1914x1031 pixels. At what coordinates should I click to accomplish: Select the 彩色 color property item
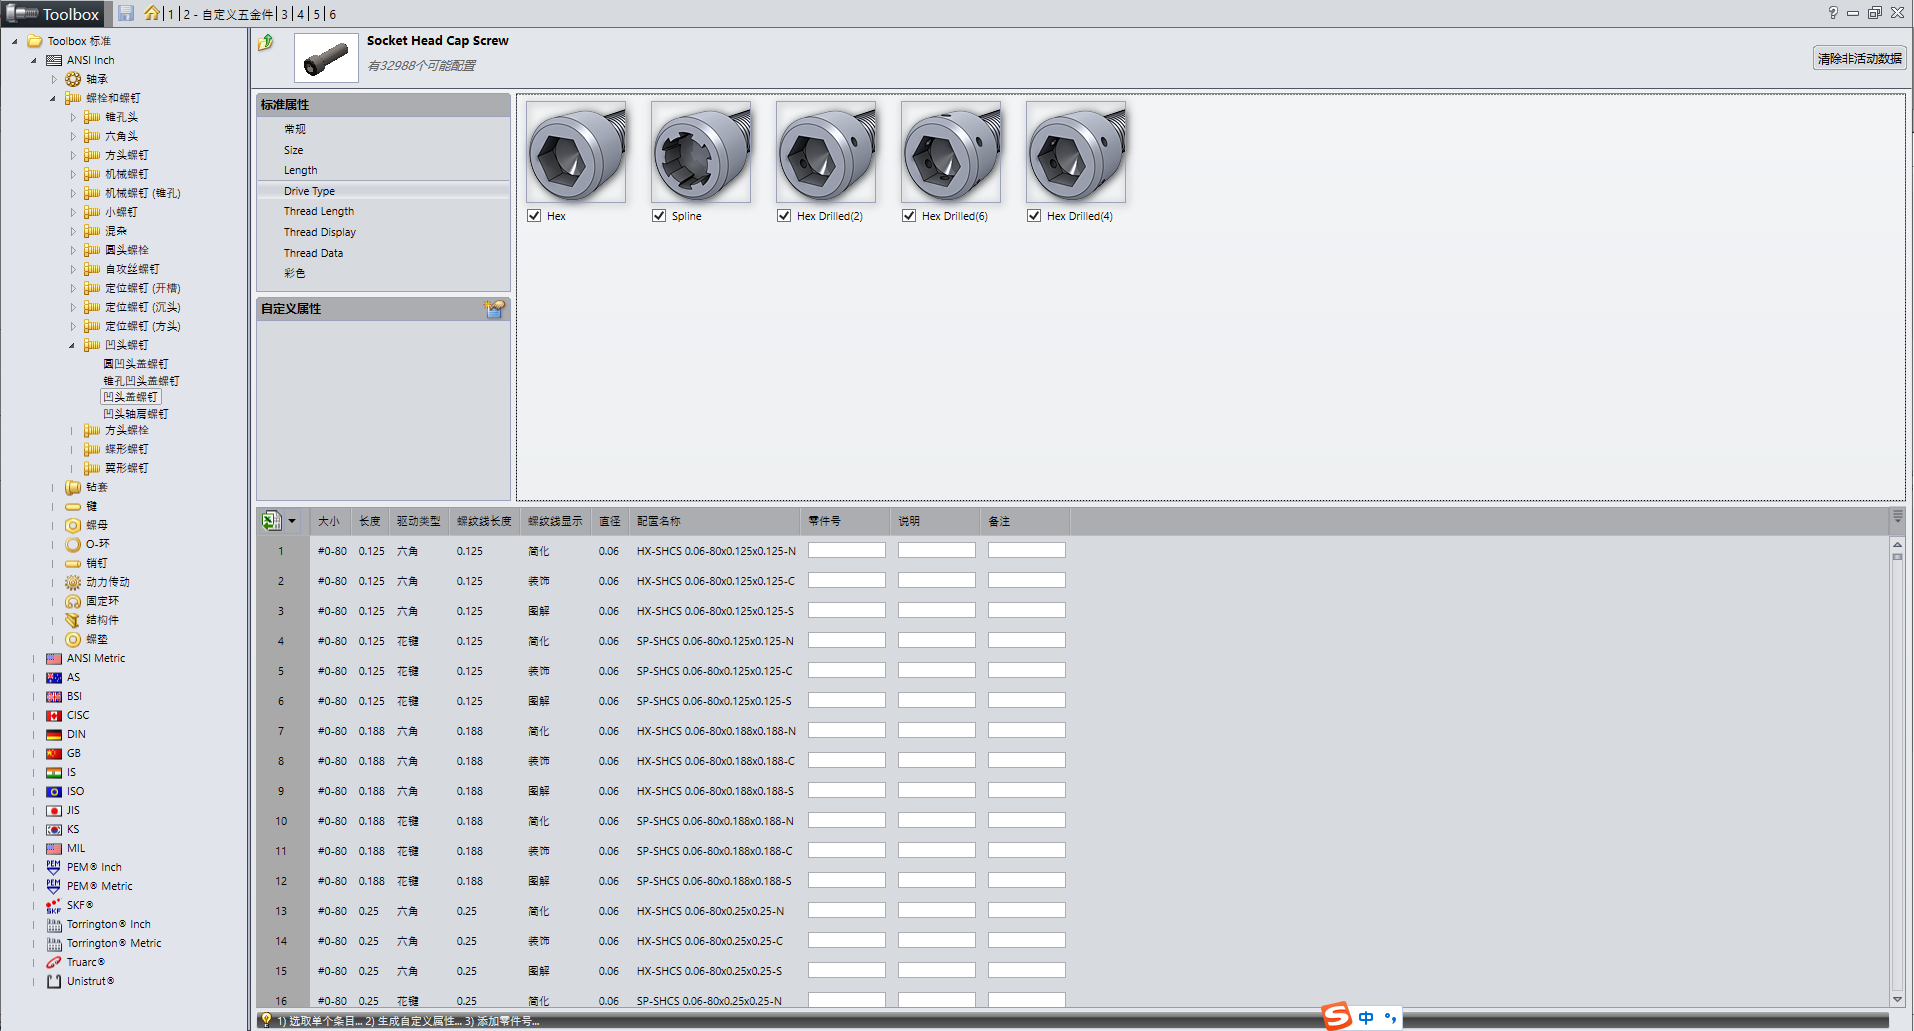tap(294, 274)
